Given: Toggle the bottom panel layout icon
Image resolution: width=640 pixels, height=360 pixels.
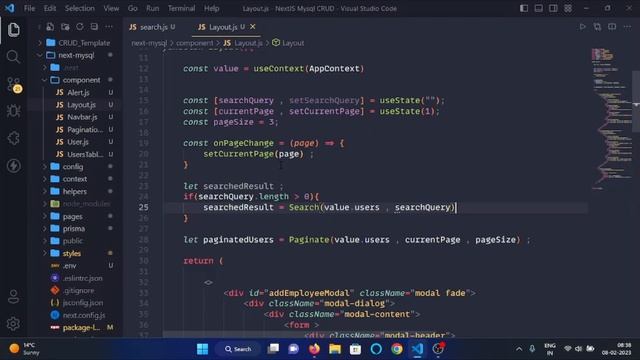Looking at the screenshot, I should (x=539, y=8).
